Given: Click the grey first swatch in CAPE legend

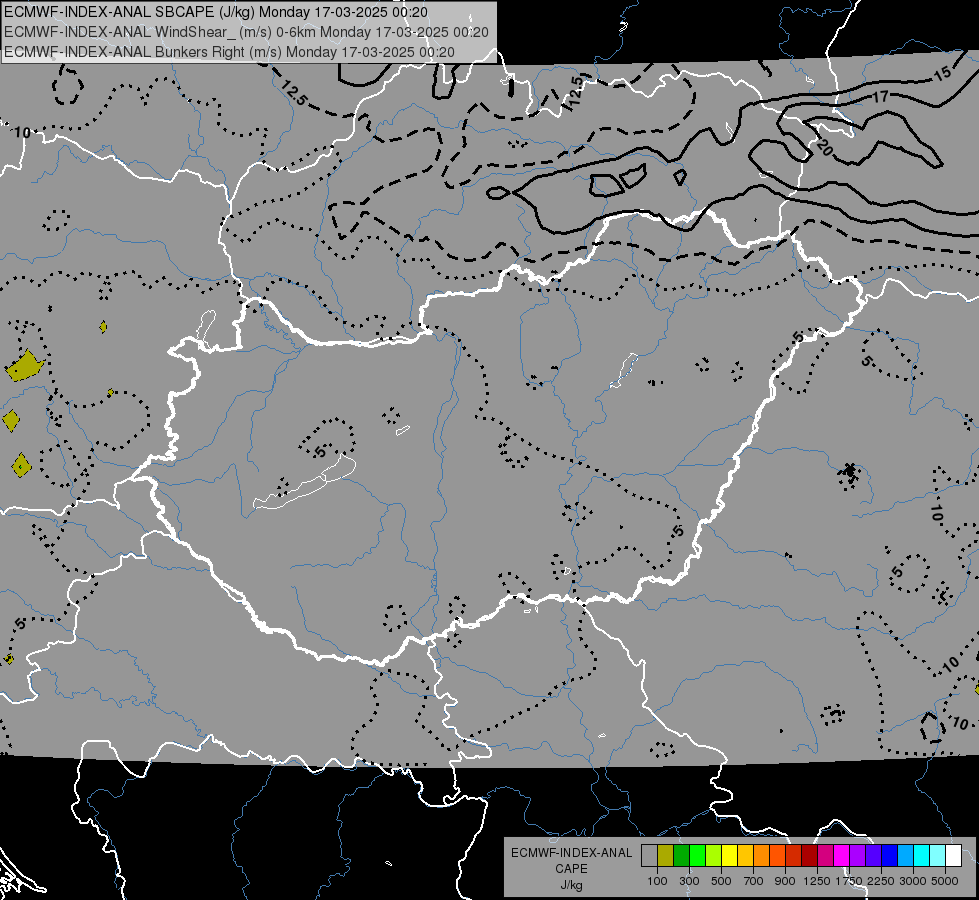Looking at the screenshot, I should (649, 855).
